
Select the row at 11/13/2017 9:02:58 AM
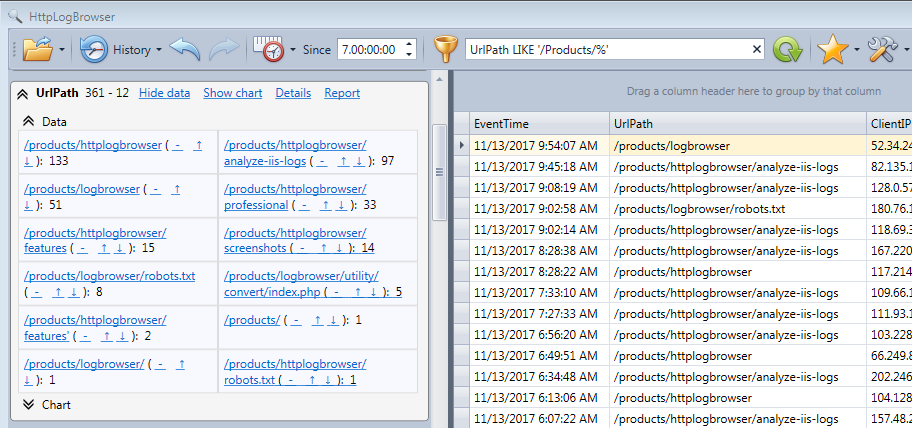pos(682,209)
